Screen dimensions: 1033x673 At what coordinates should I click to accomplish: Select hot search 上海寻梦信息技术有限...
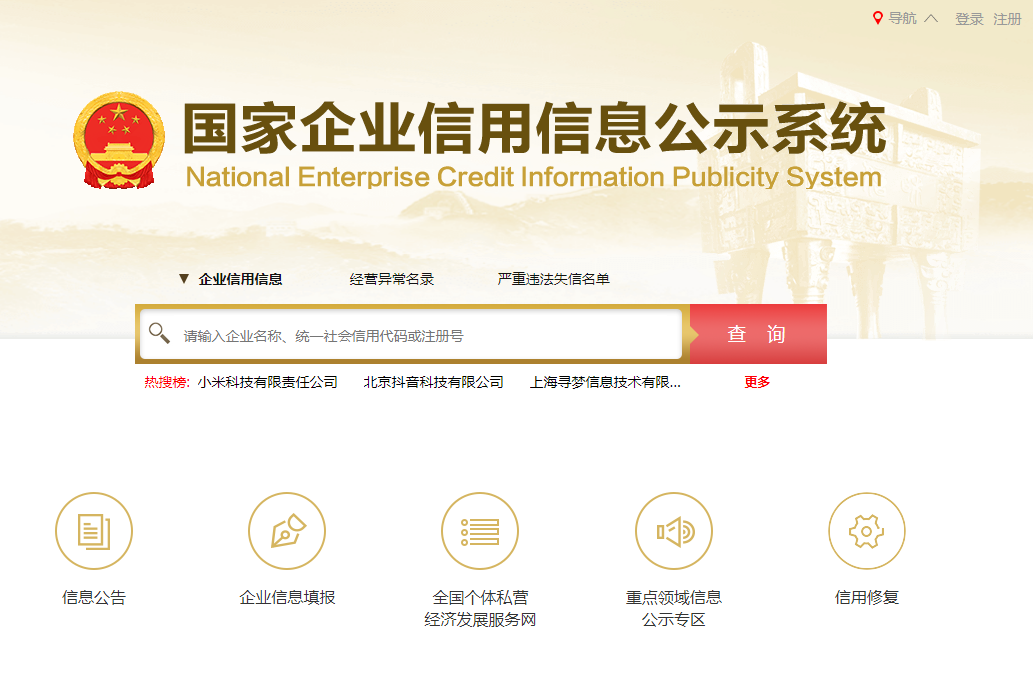(x=605, y=383)
